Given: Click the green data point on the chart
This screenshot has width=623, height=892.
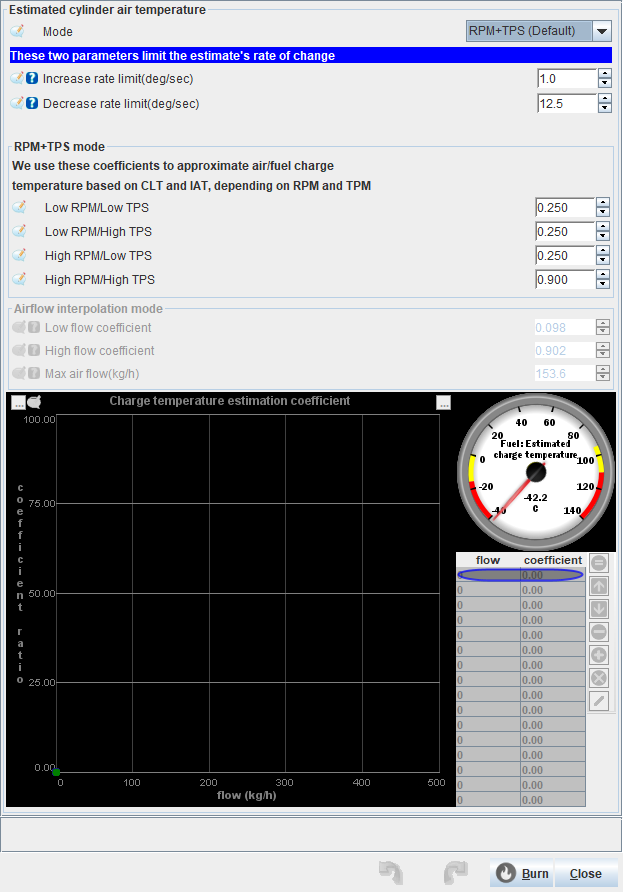Looking at the screenshot, I should [56, 772].
